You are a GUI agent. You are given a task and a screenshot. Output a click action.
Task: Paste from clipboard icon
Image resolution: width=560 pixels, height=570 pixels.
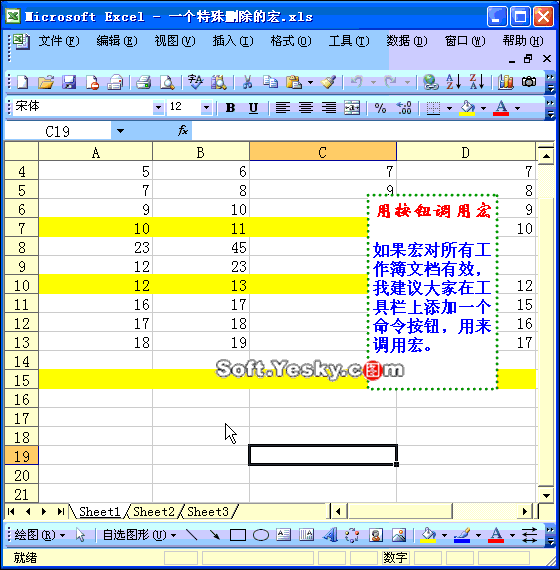(x=294, y=82)
